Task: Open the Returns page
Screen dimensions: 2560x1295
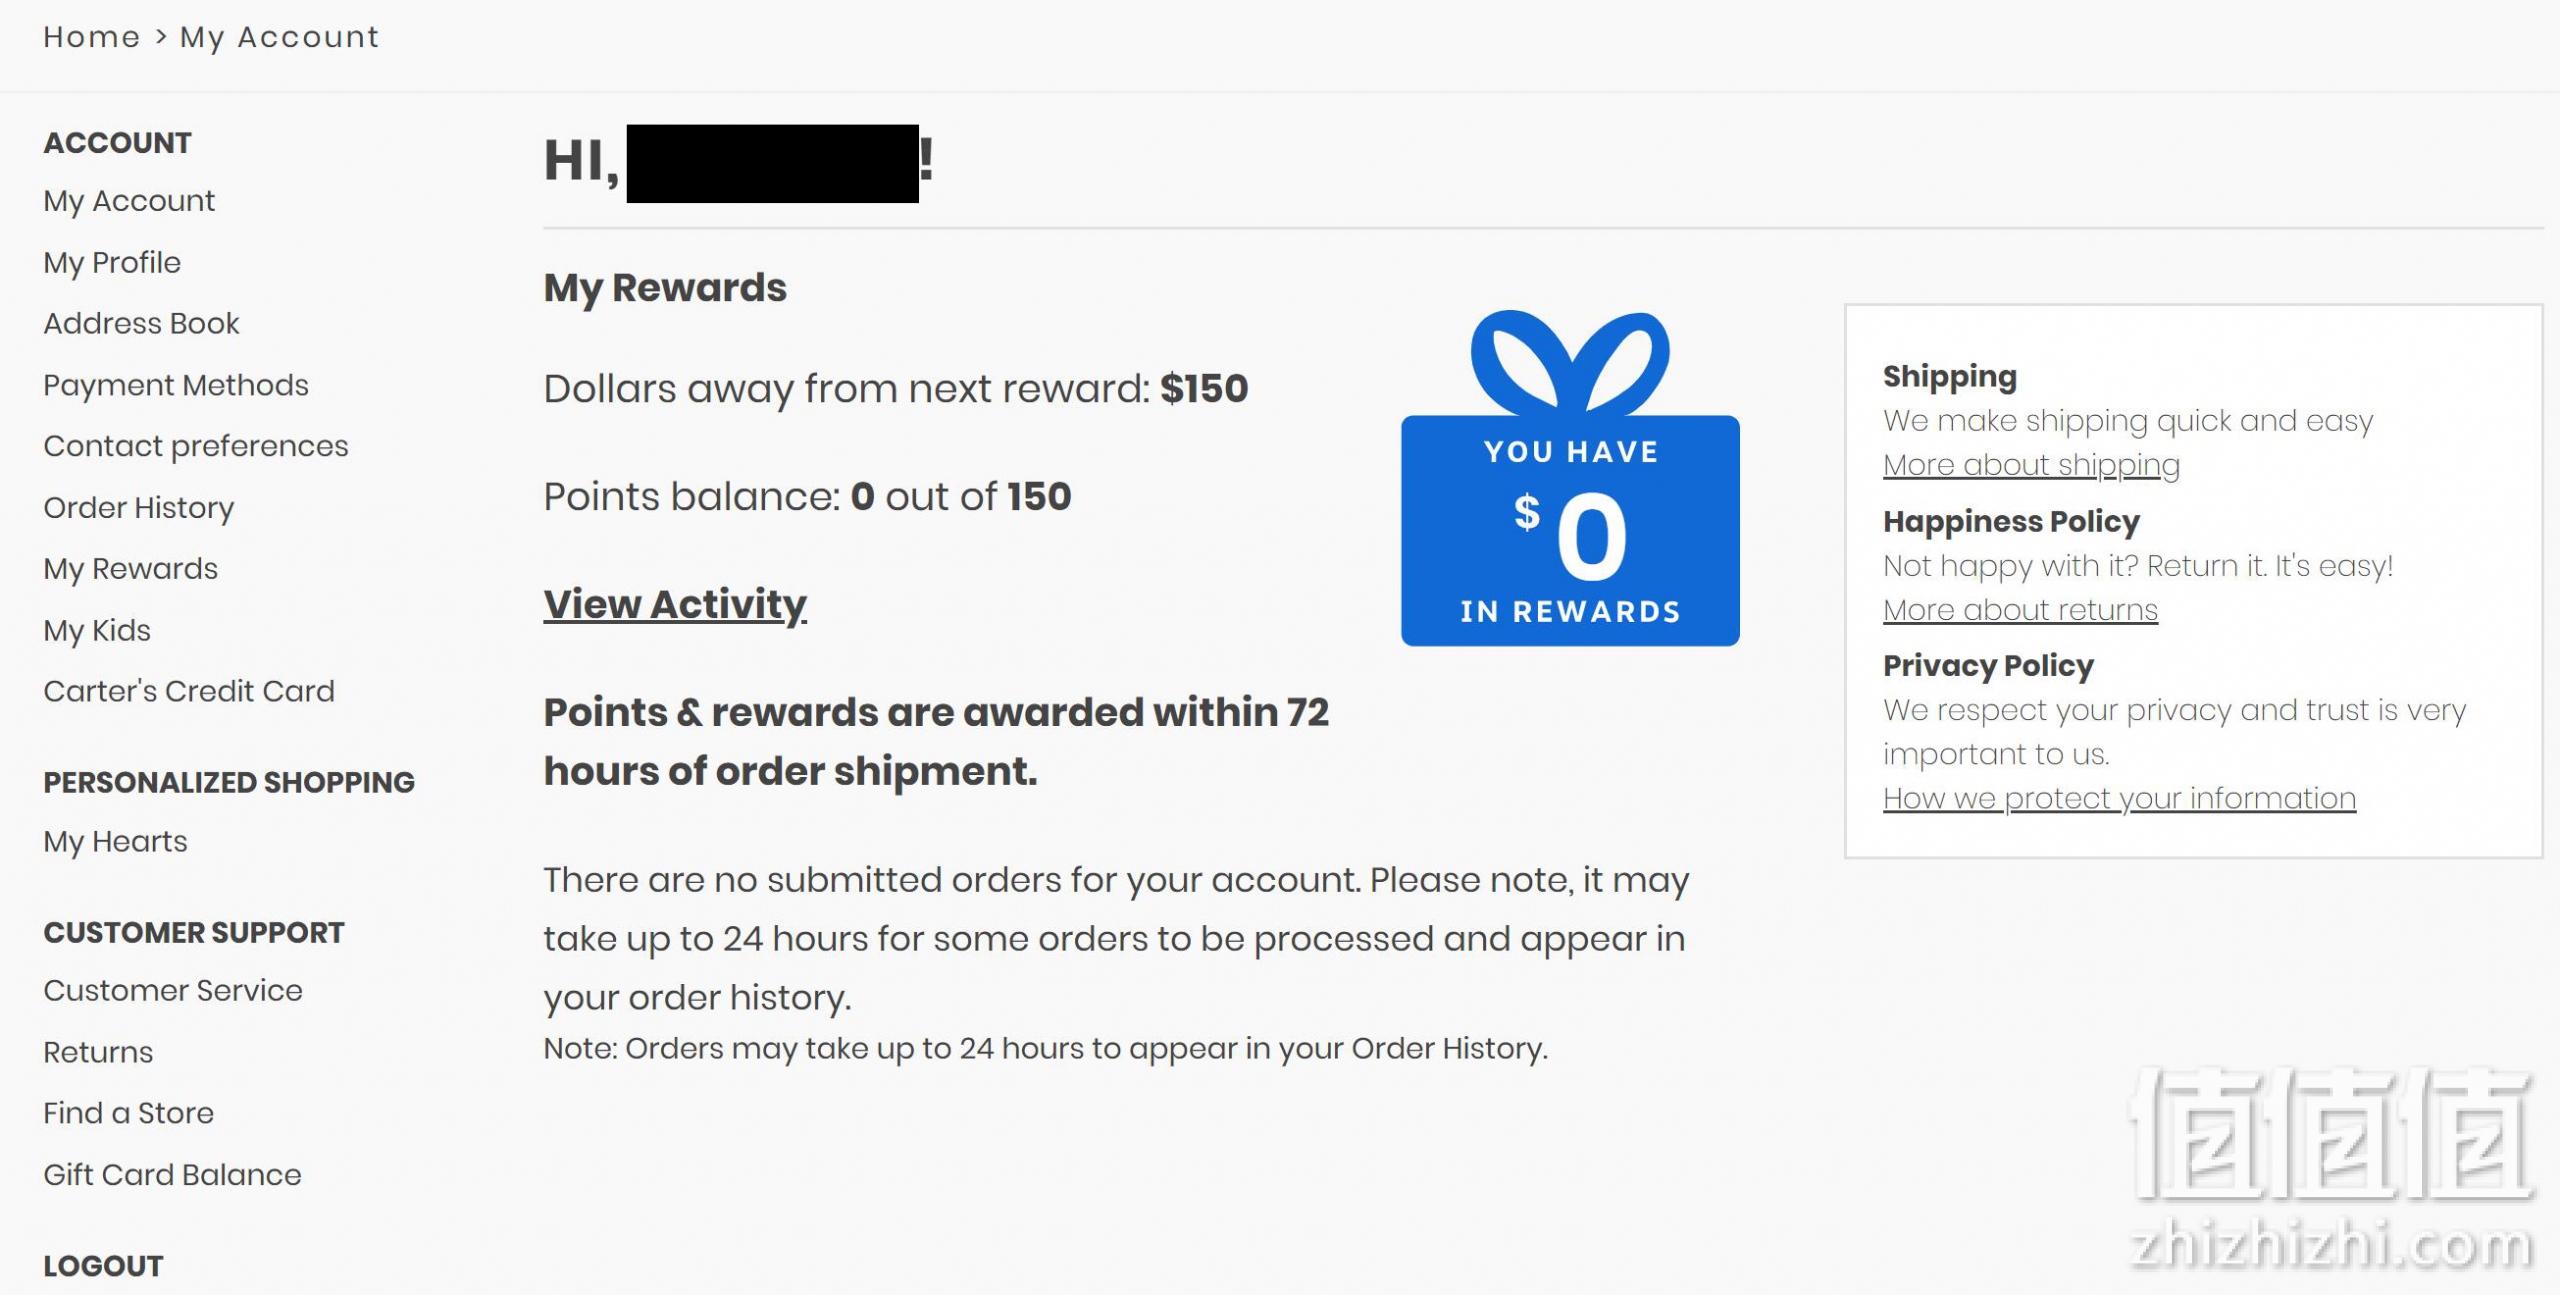Action: coord(98,1052)
